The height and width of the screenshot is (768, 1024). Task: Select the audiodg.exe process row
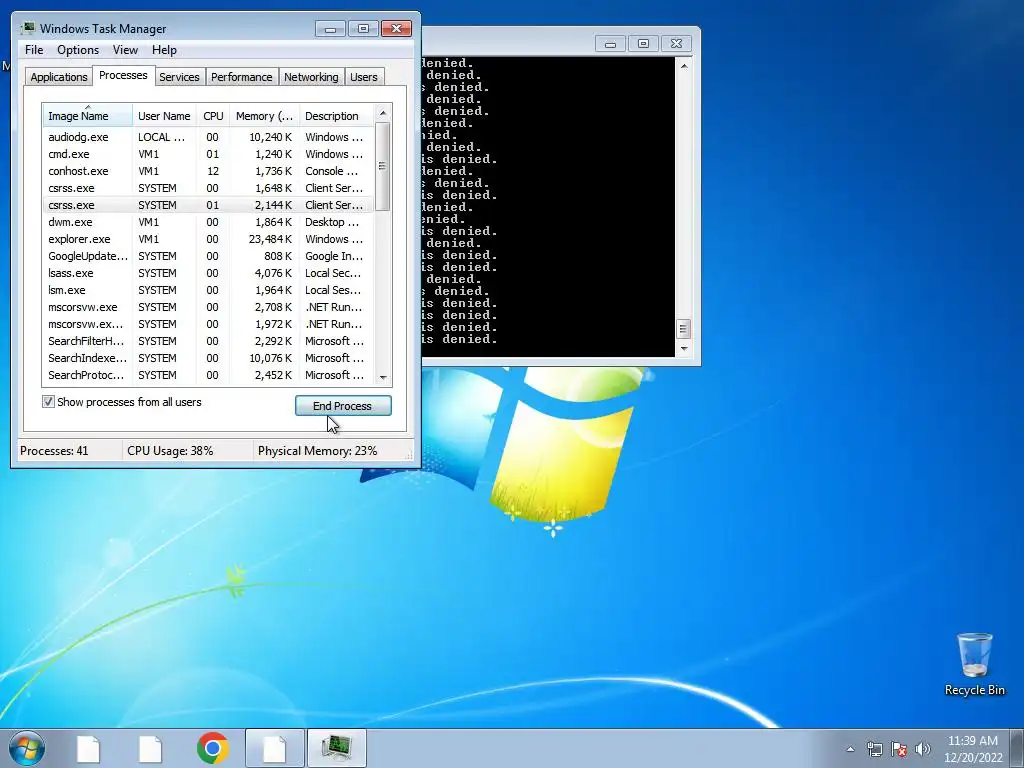click(x=208, y=137)
